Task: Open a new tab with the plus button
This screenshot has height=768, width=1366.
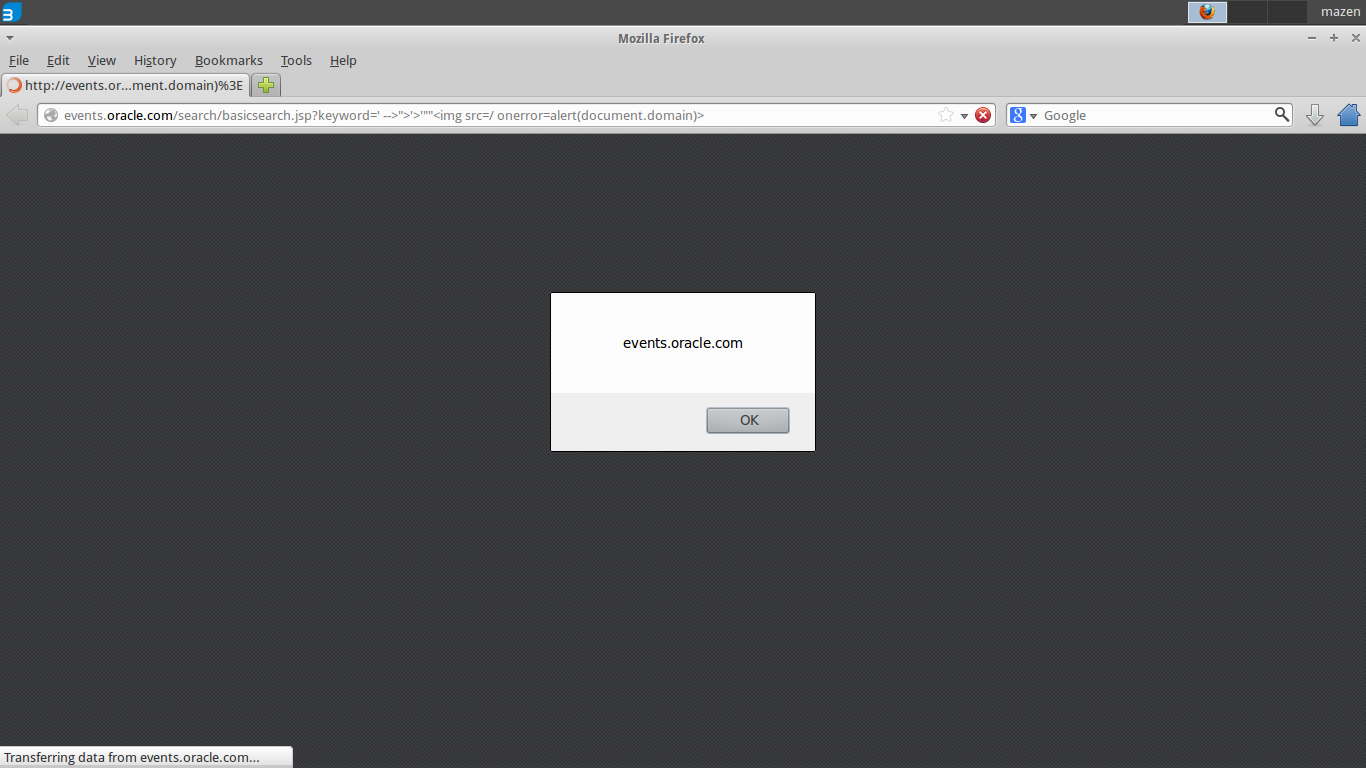Action: tap(266, 85)
